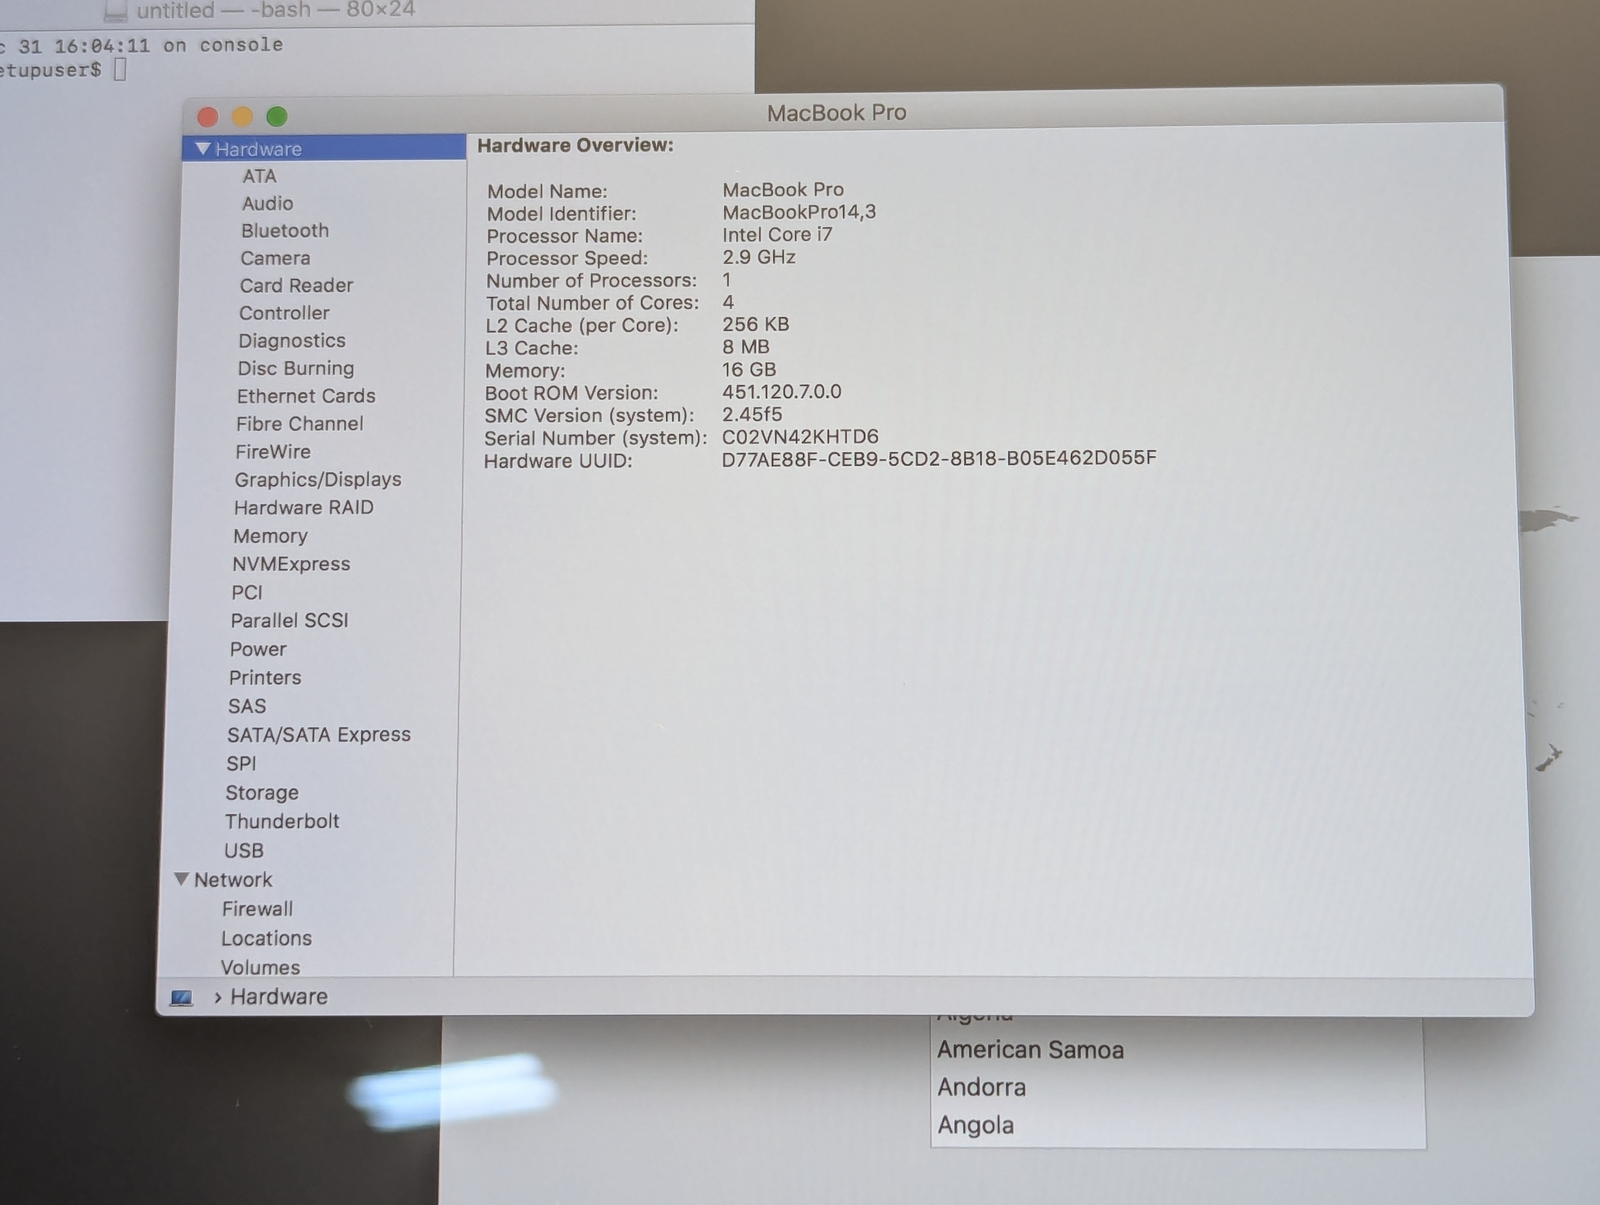Zoom the MacBook Pro window
Image resolution: width=1600 pixels, height=1205 pixels.
[277, 117]
